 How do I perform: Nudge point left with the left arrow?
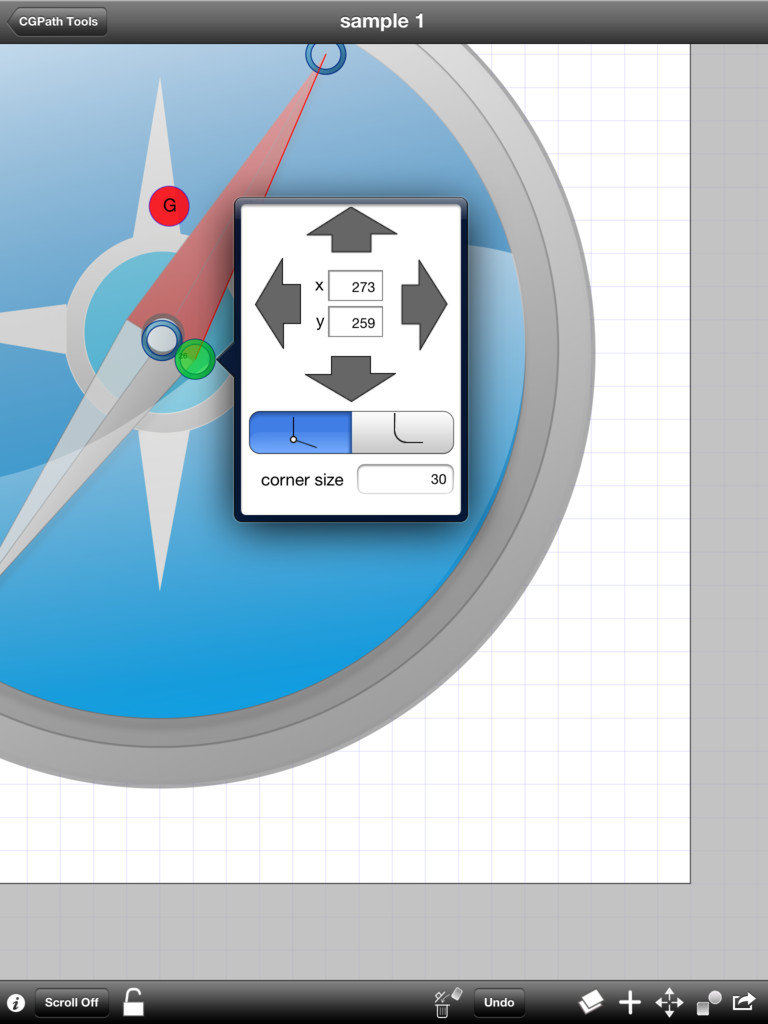point(279,304)
